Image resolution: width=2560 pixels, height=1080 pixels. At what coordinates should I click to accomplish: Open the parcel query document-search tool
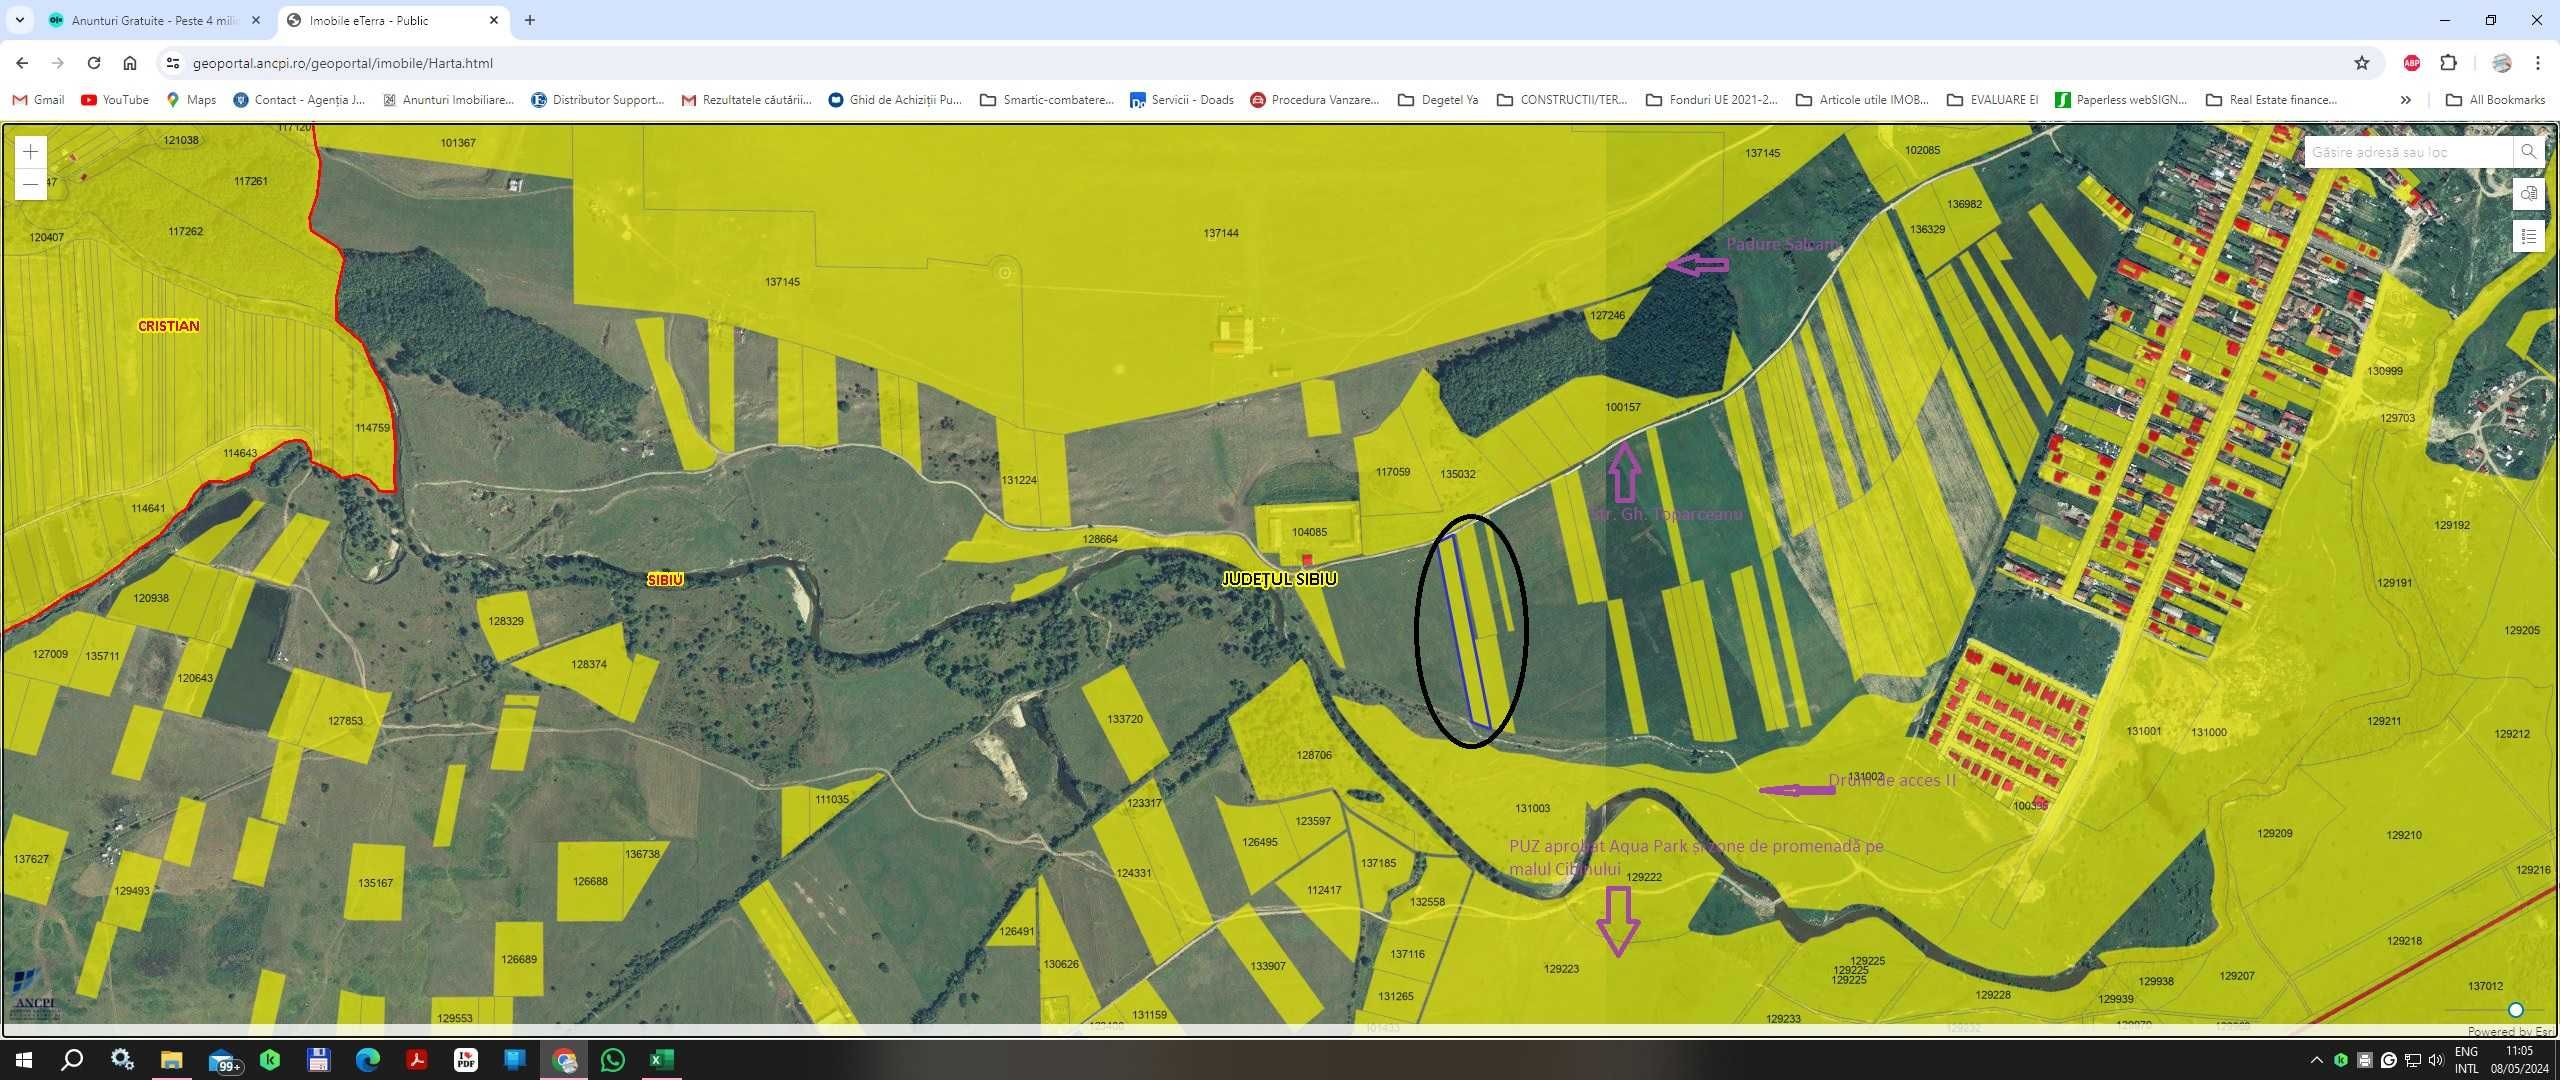pyautogui.click(x=2528, y=194)
